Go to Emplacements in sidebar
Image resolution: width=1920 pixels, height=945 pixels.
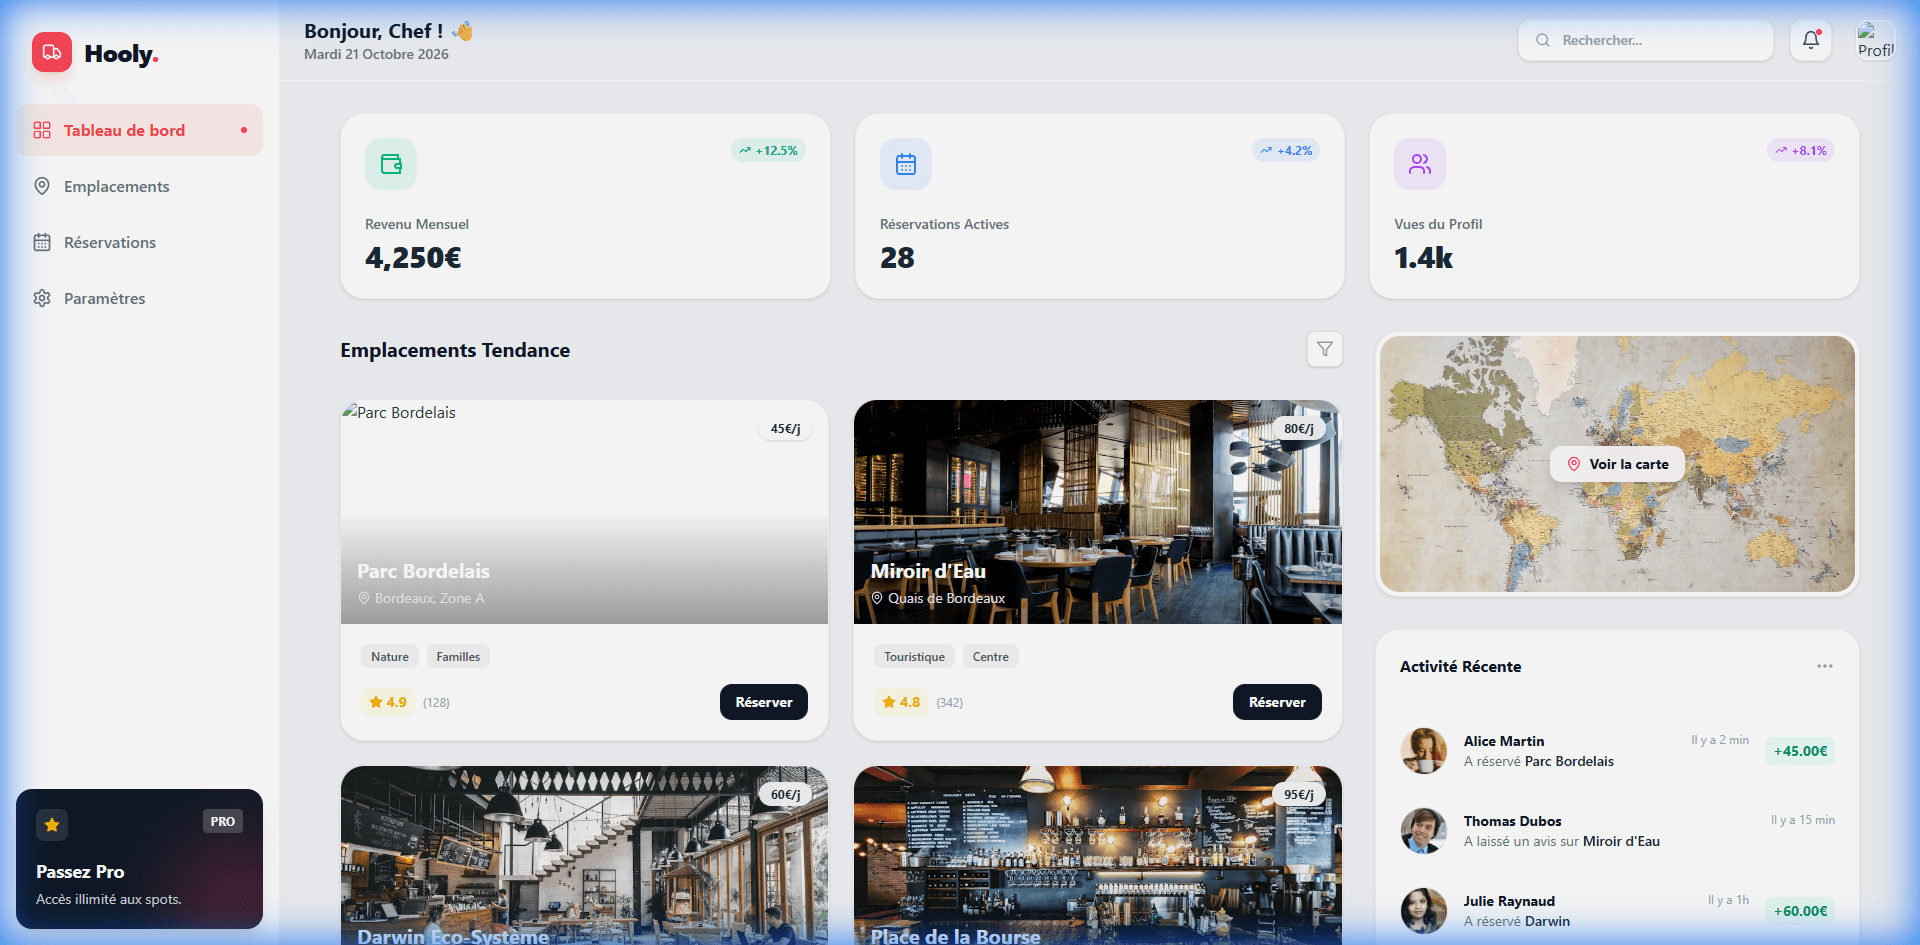tap(116, 186)
